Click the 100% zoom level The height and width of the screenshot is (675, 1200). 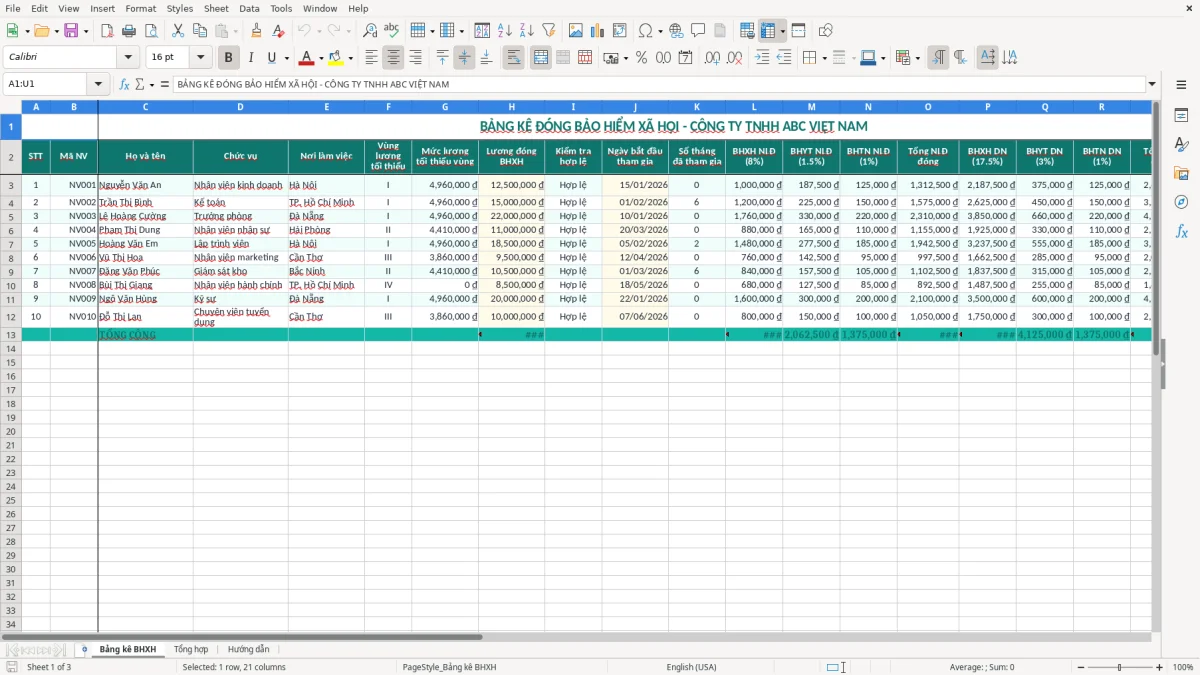[1182, 667]
